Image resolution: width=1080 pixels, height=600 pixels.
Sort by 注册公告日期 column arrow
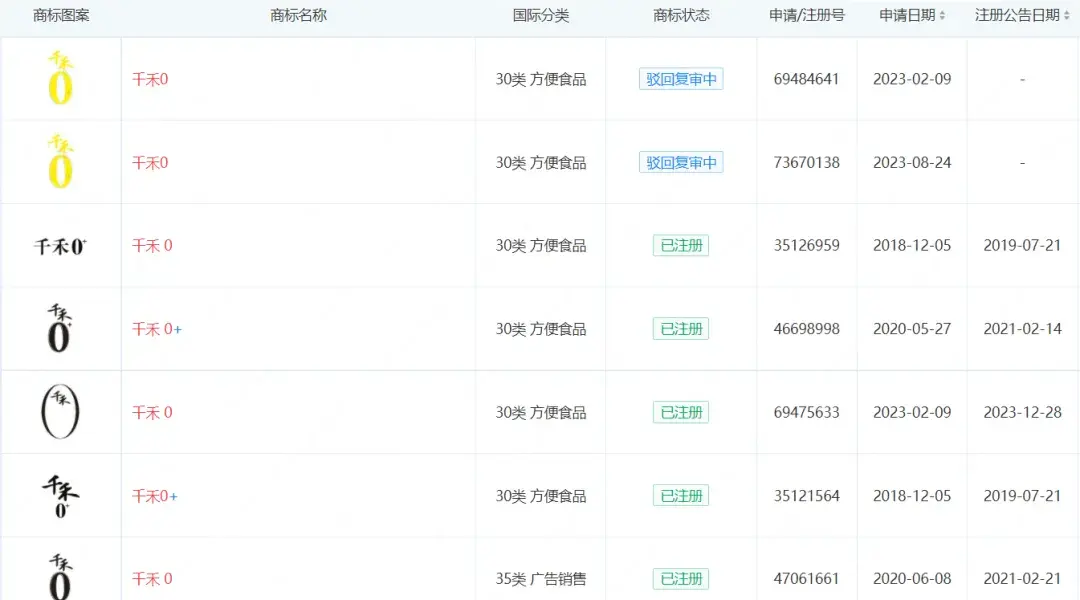(x=1066, y=15)
